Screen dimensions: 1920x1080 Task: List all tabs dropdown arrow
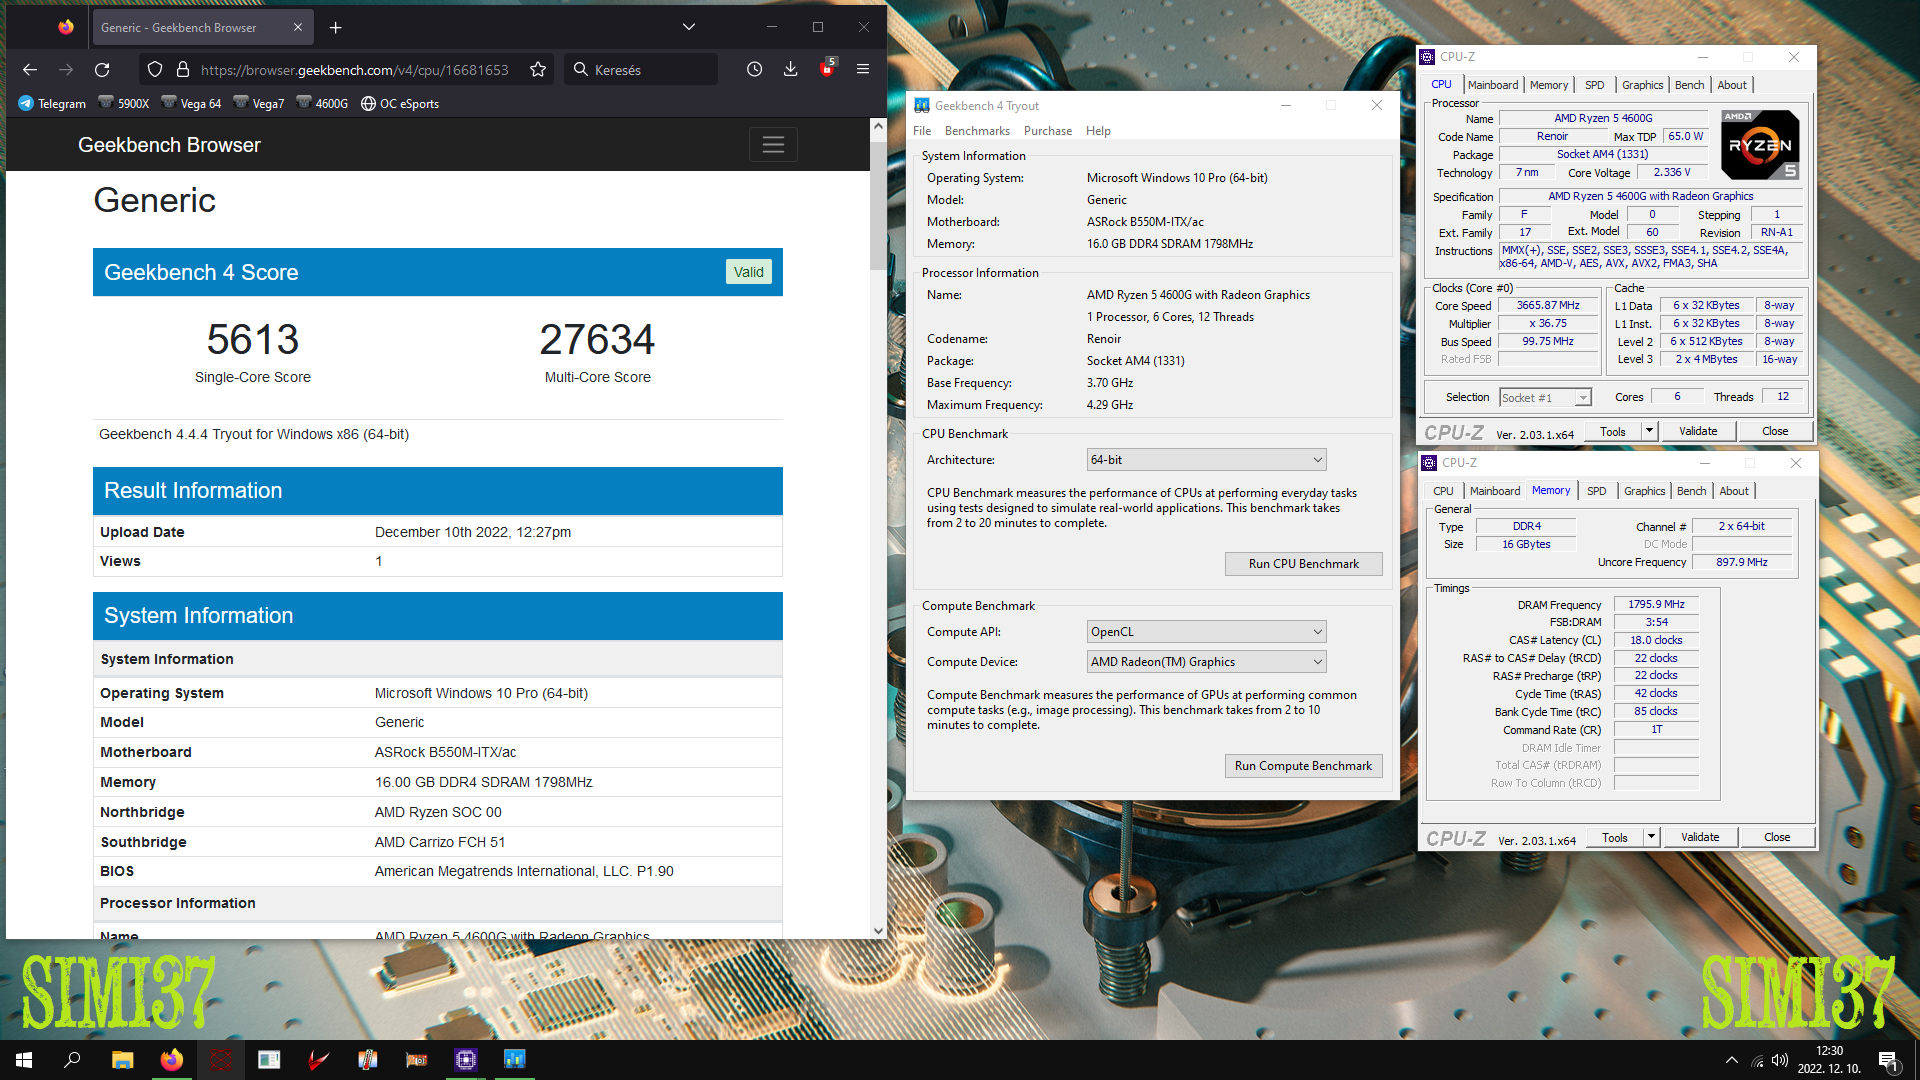tap(689, 27)
